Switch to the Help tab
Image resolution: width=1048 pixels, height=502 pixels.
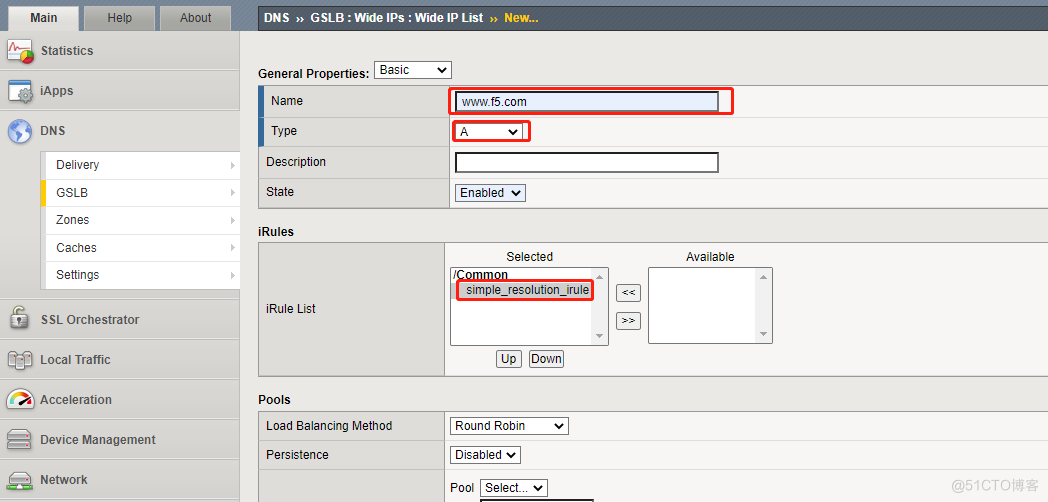click(119, 17)
